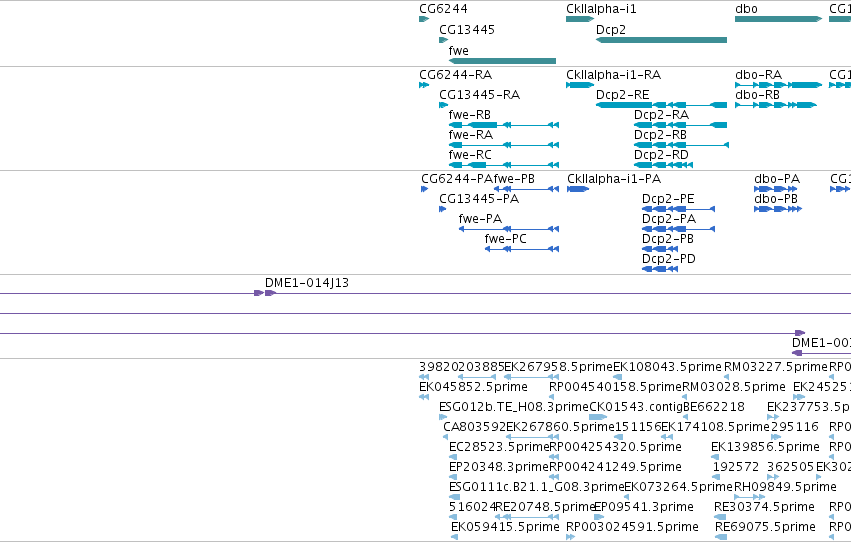851x542 pixels.
Task: Select the EK108043.5prime EST label
Action: click(668, 367)
